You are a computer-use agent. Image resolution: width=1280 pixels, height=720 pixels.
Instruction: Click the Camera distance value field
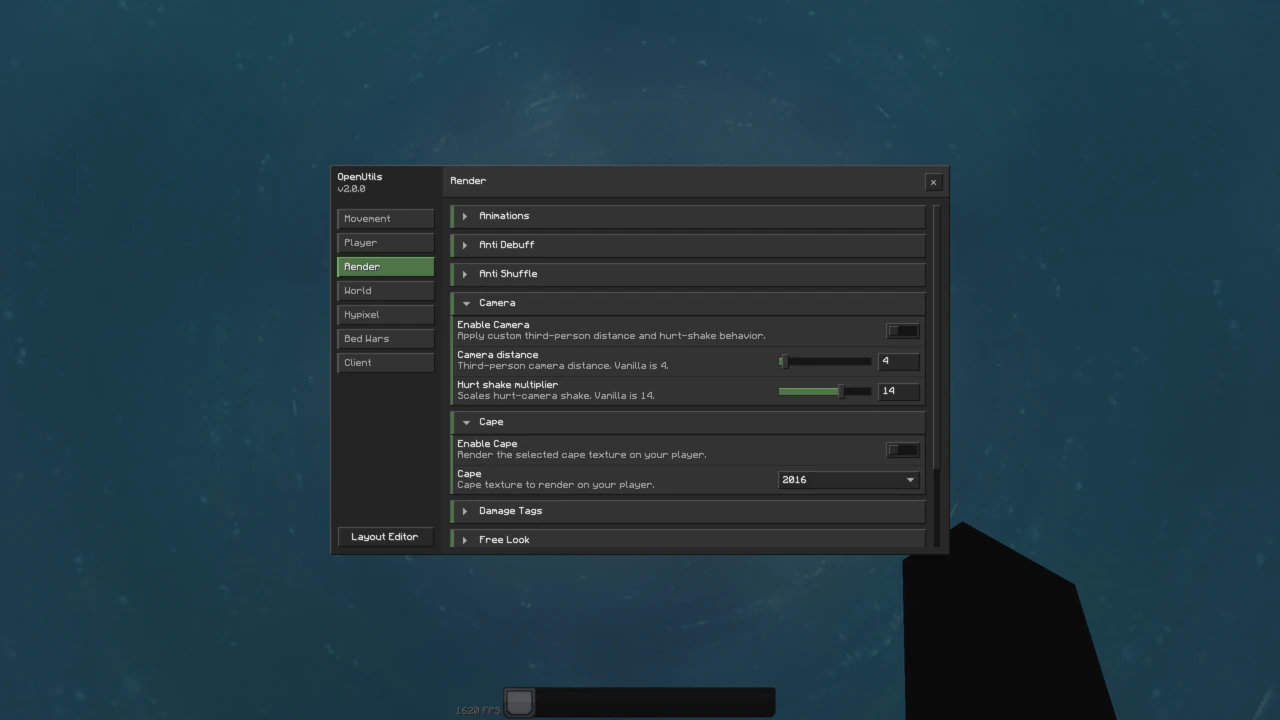pos(898,361)
